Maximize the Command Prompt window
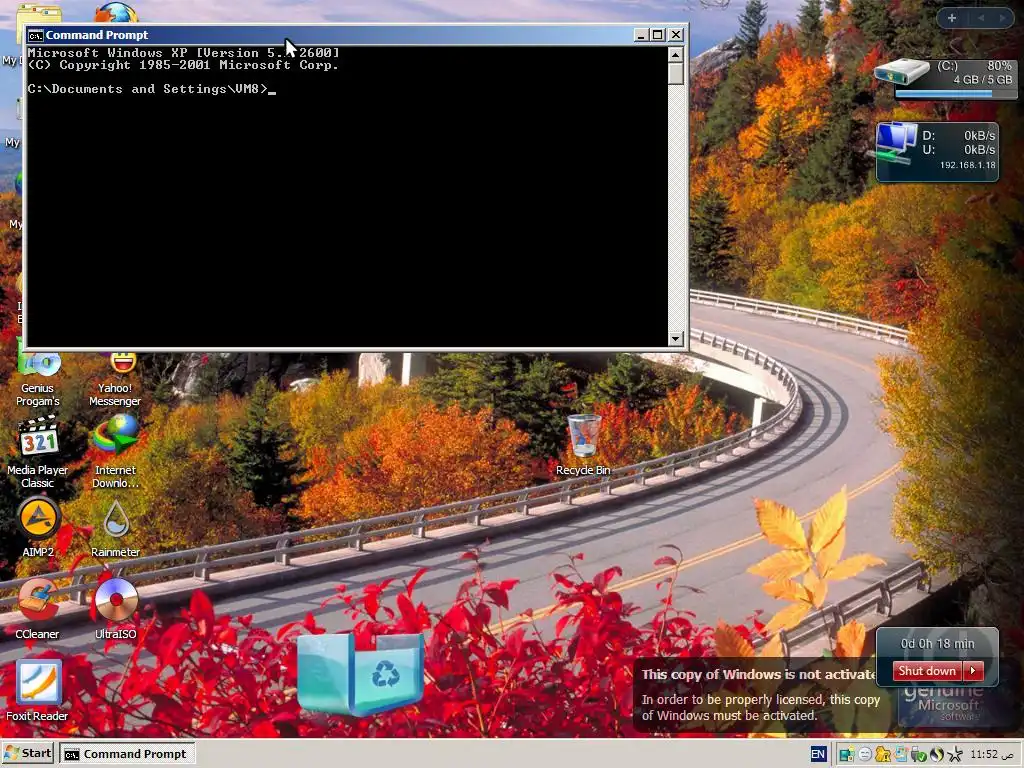Viewport: 1024px width, 768px height. coord(658,35)
